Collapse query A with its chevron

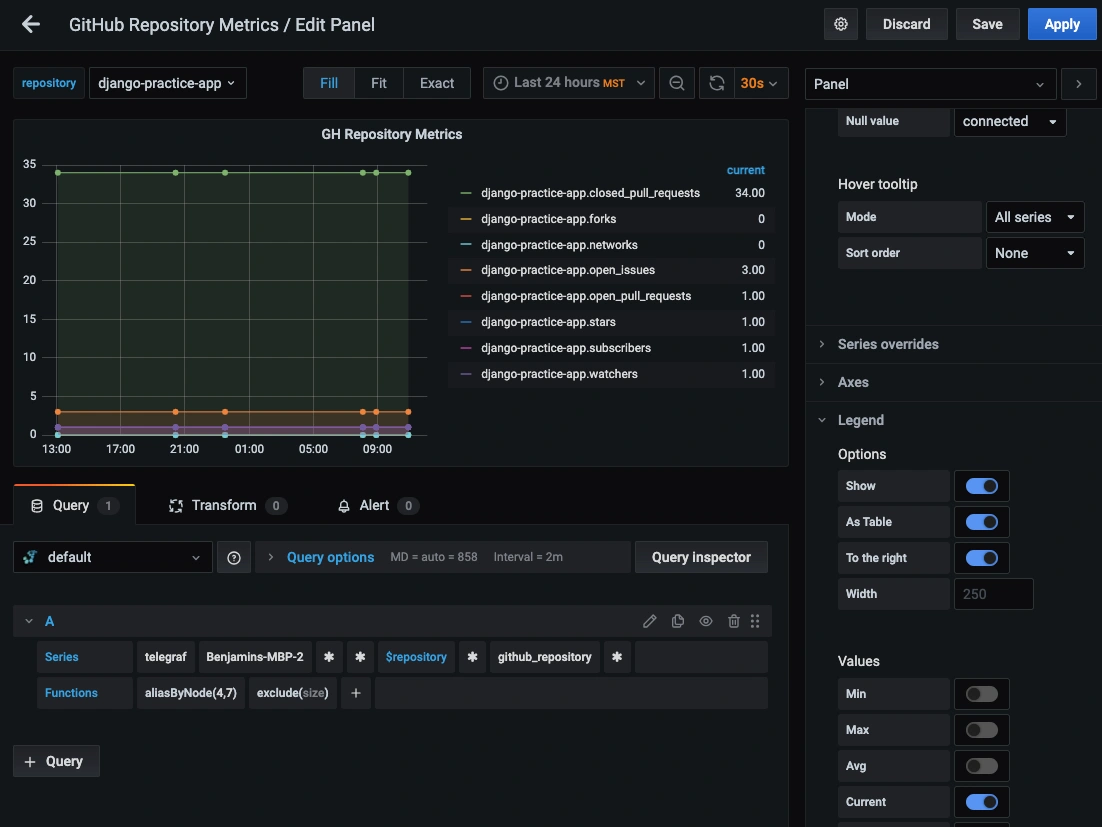pyautogui.click(x=29, y=621)
